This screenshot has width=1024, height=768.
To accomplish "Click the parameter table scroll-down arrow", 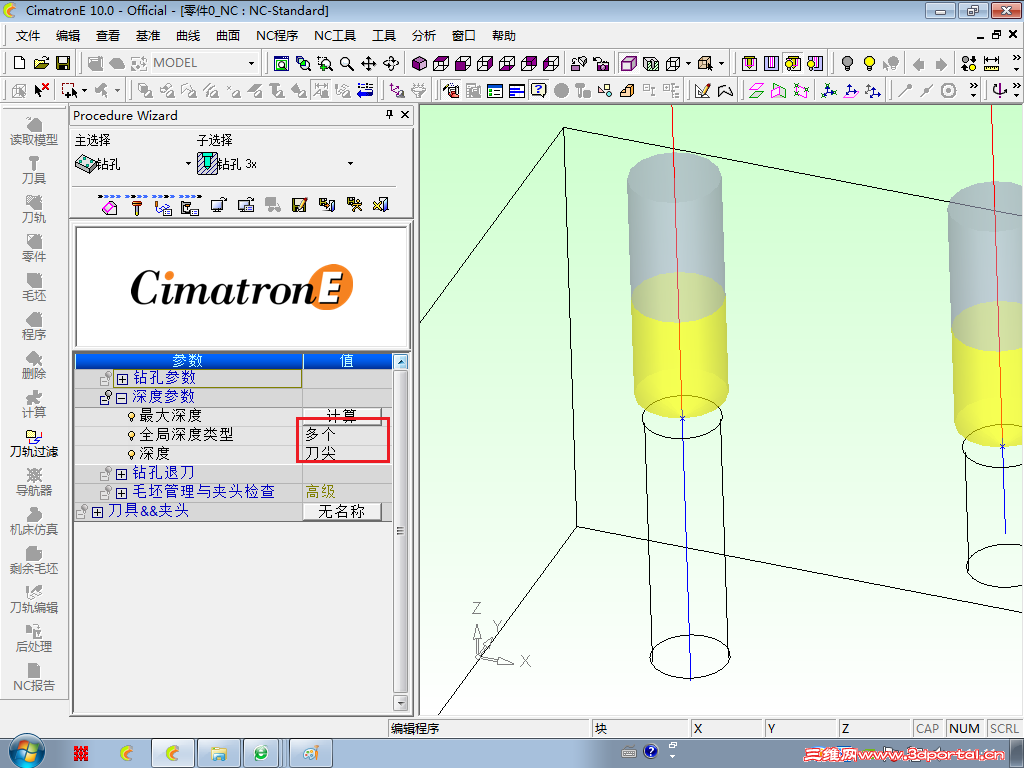I will point(401,703).
